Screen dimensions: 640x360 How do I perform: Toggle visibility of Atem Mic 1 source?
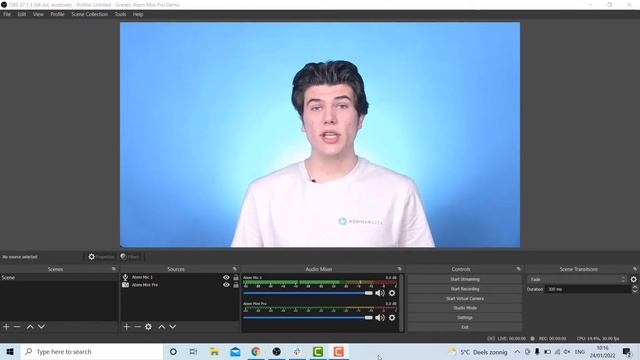click(226, 277)
